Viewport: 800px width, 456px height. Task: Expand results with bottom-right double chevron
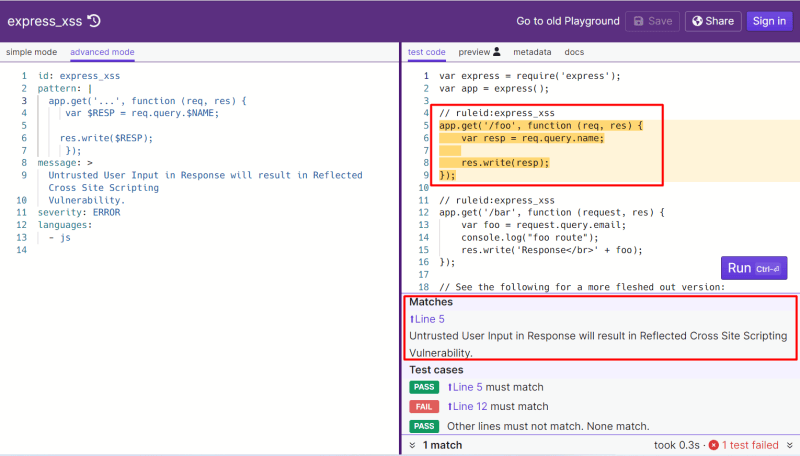790,445
